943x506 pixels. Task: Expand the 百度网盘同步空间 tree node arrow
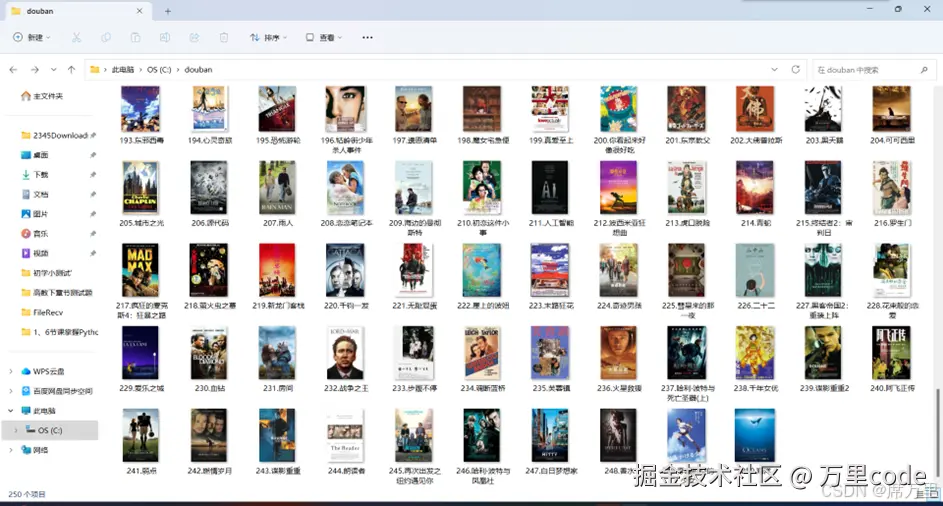(x=11, y=391)
